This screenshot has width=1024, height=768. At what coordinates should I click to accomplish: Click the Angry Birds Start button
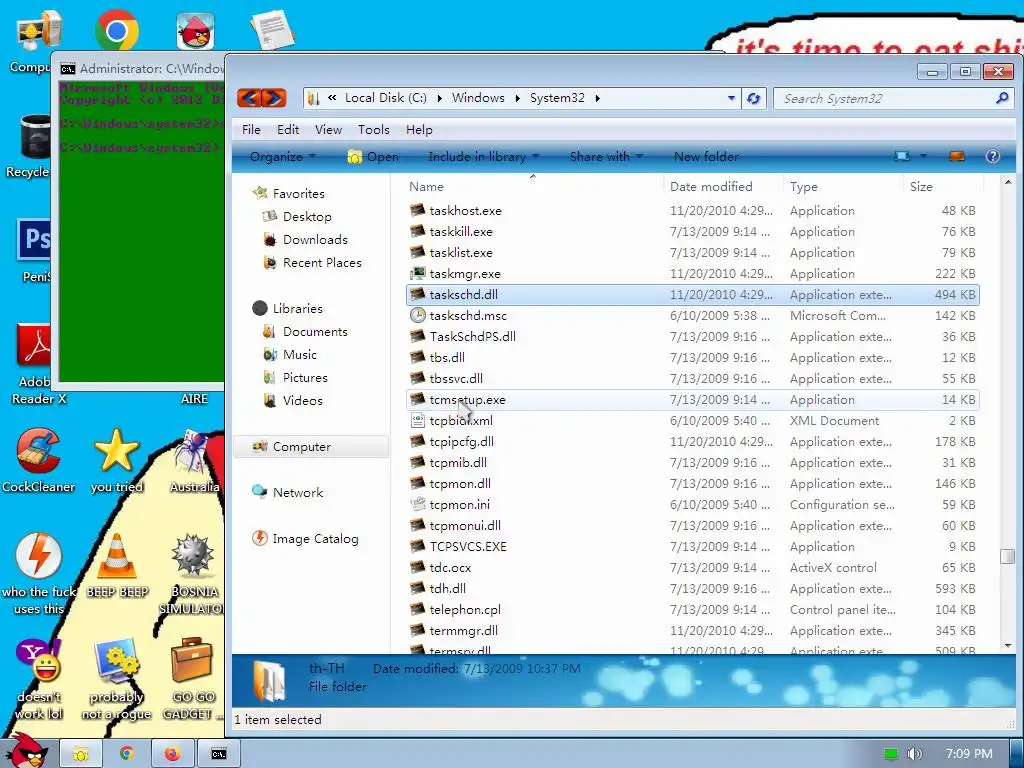point(25,751)
